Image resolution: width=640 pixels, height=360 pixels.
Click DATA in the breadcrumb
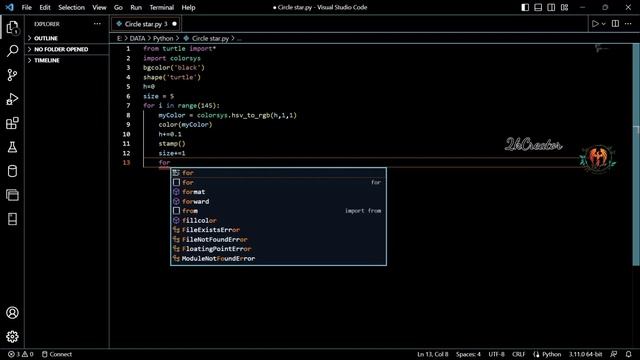coord(137,38)
